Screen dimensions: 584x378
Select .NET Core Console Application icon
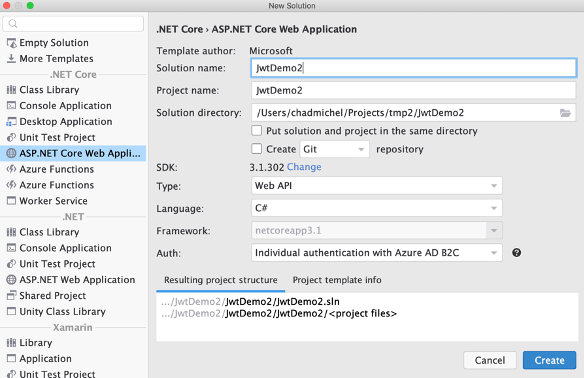coord(12,105)
